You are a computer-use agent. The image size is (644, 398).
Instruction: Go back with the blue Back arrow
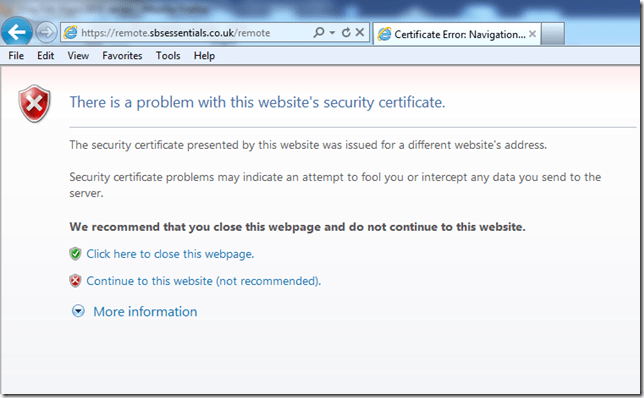[17, 32]
